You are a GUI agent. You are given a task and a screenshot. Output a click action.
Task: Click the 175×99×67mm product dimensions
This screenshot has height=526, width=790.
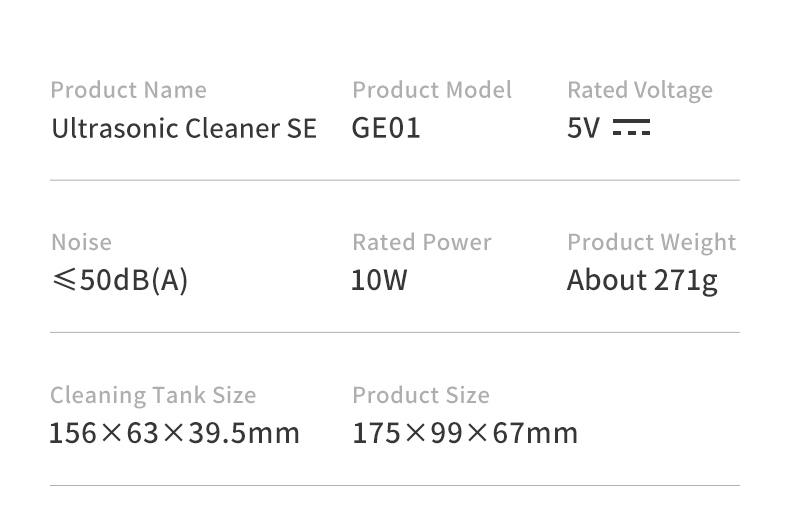pos(465,433)
